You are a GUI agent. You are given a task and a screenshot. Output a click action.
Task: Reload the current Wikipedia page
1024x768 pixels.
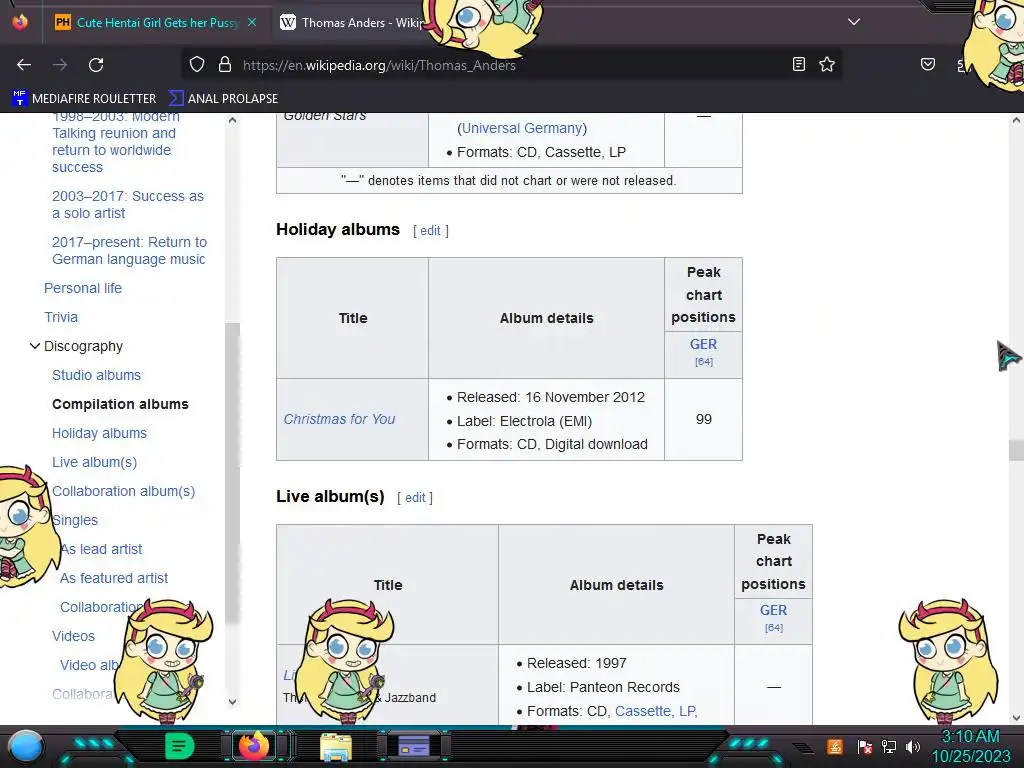[96, 65]
